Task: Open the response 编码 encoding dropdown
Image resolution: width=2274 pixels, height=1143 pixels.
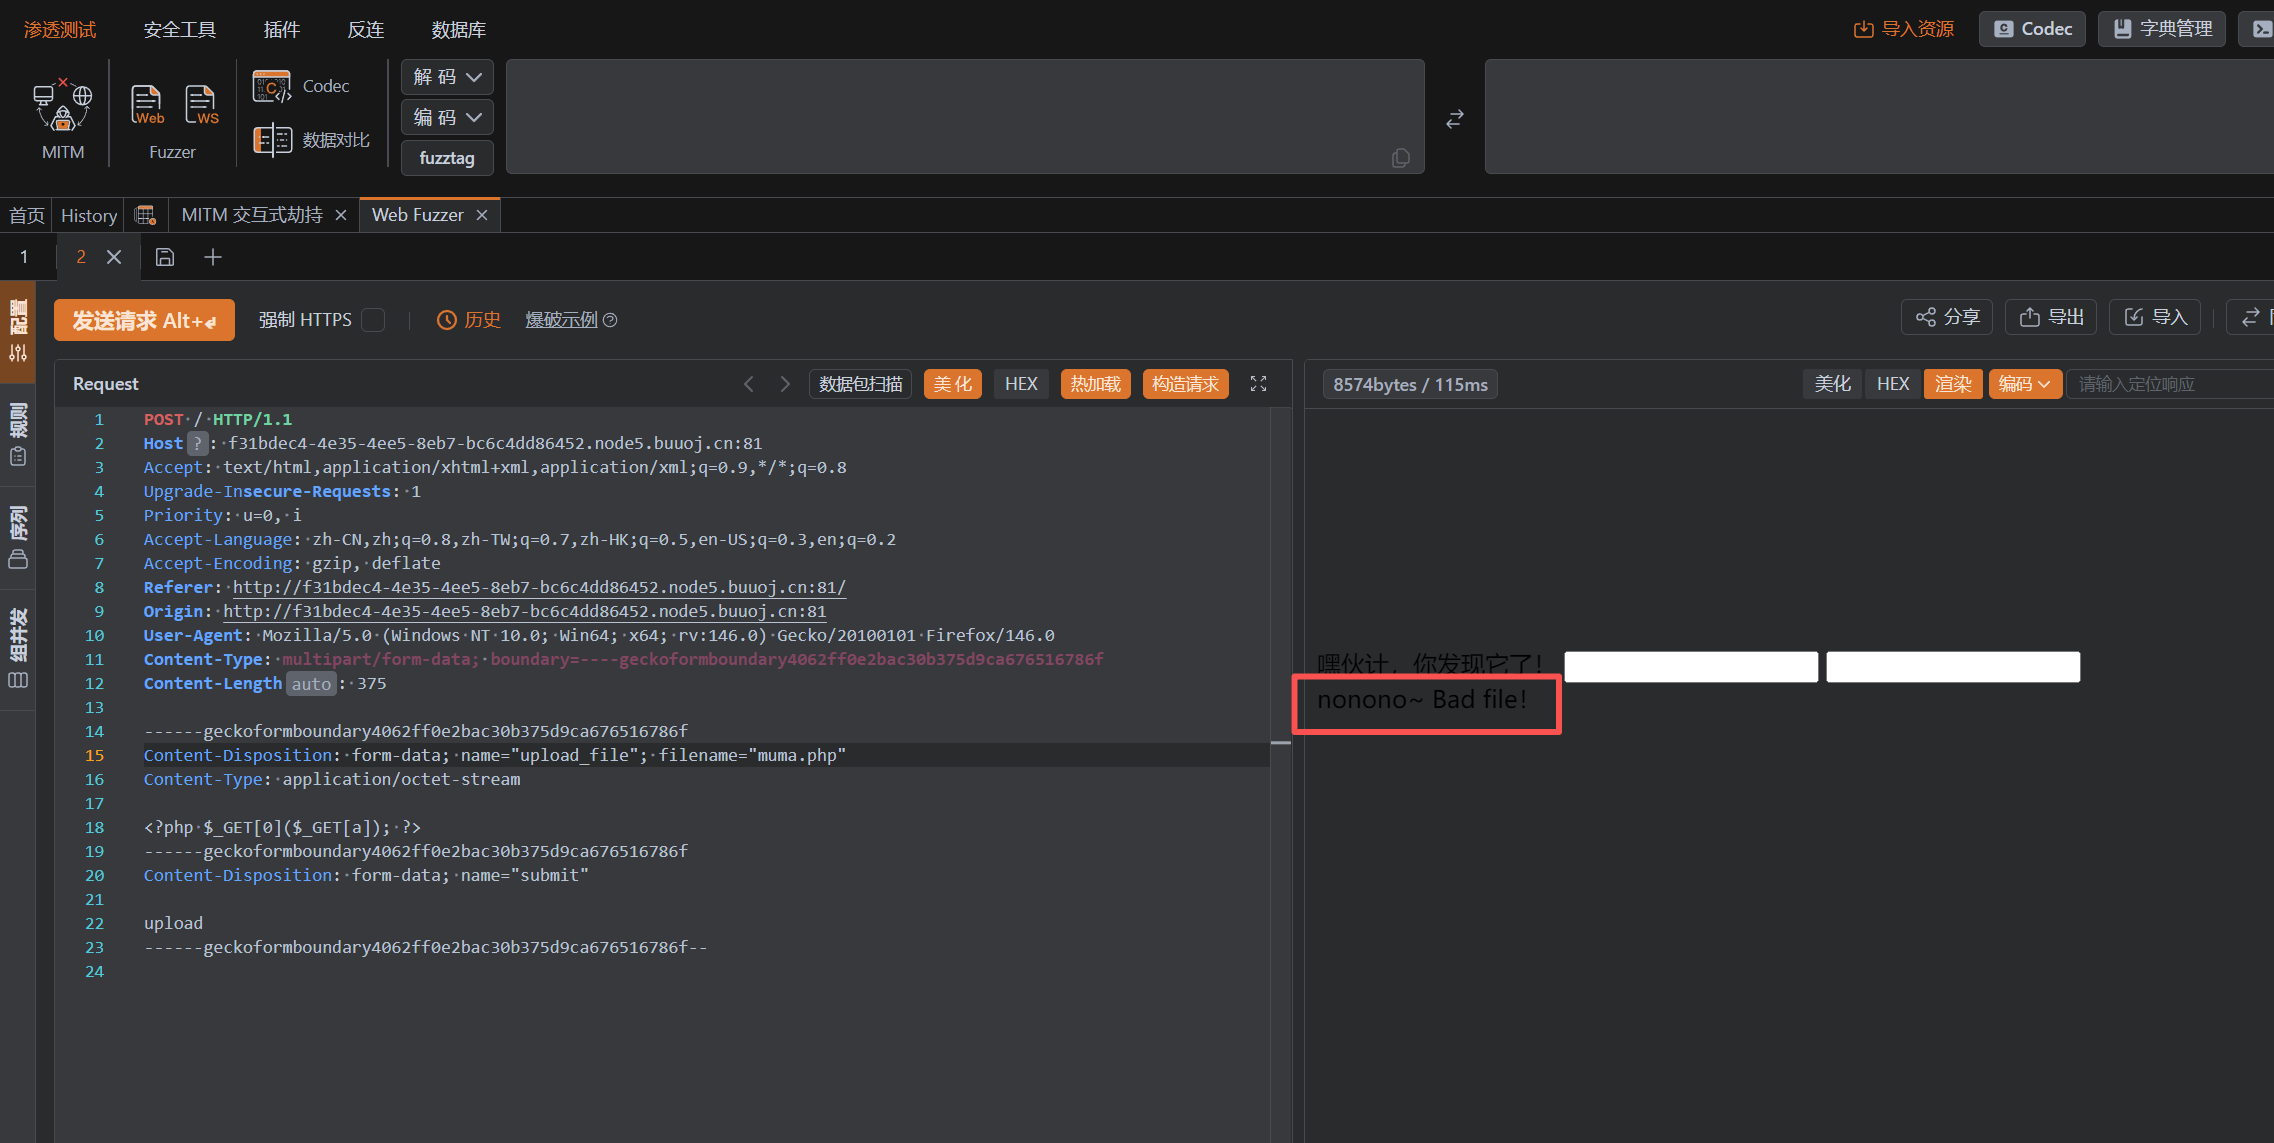Action: click(2025, 384)
